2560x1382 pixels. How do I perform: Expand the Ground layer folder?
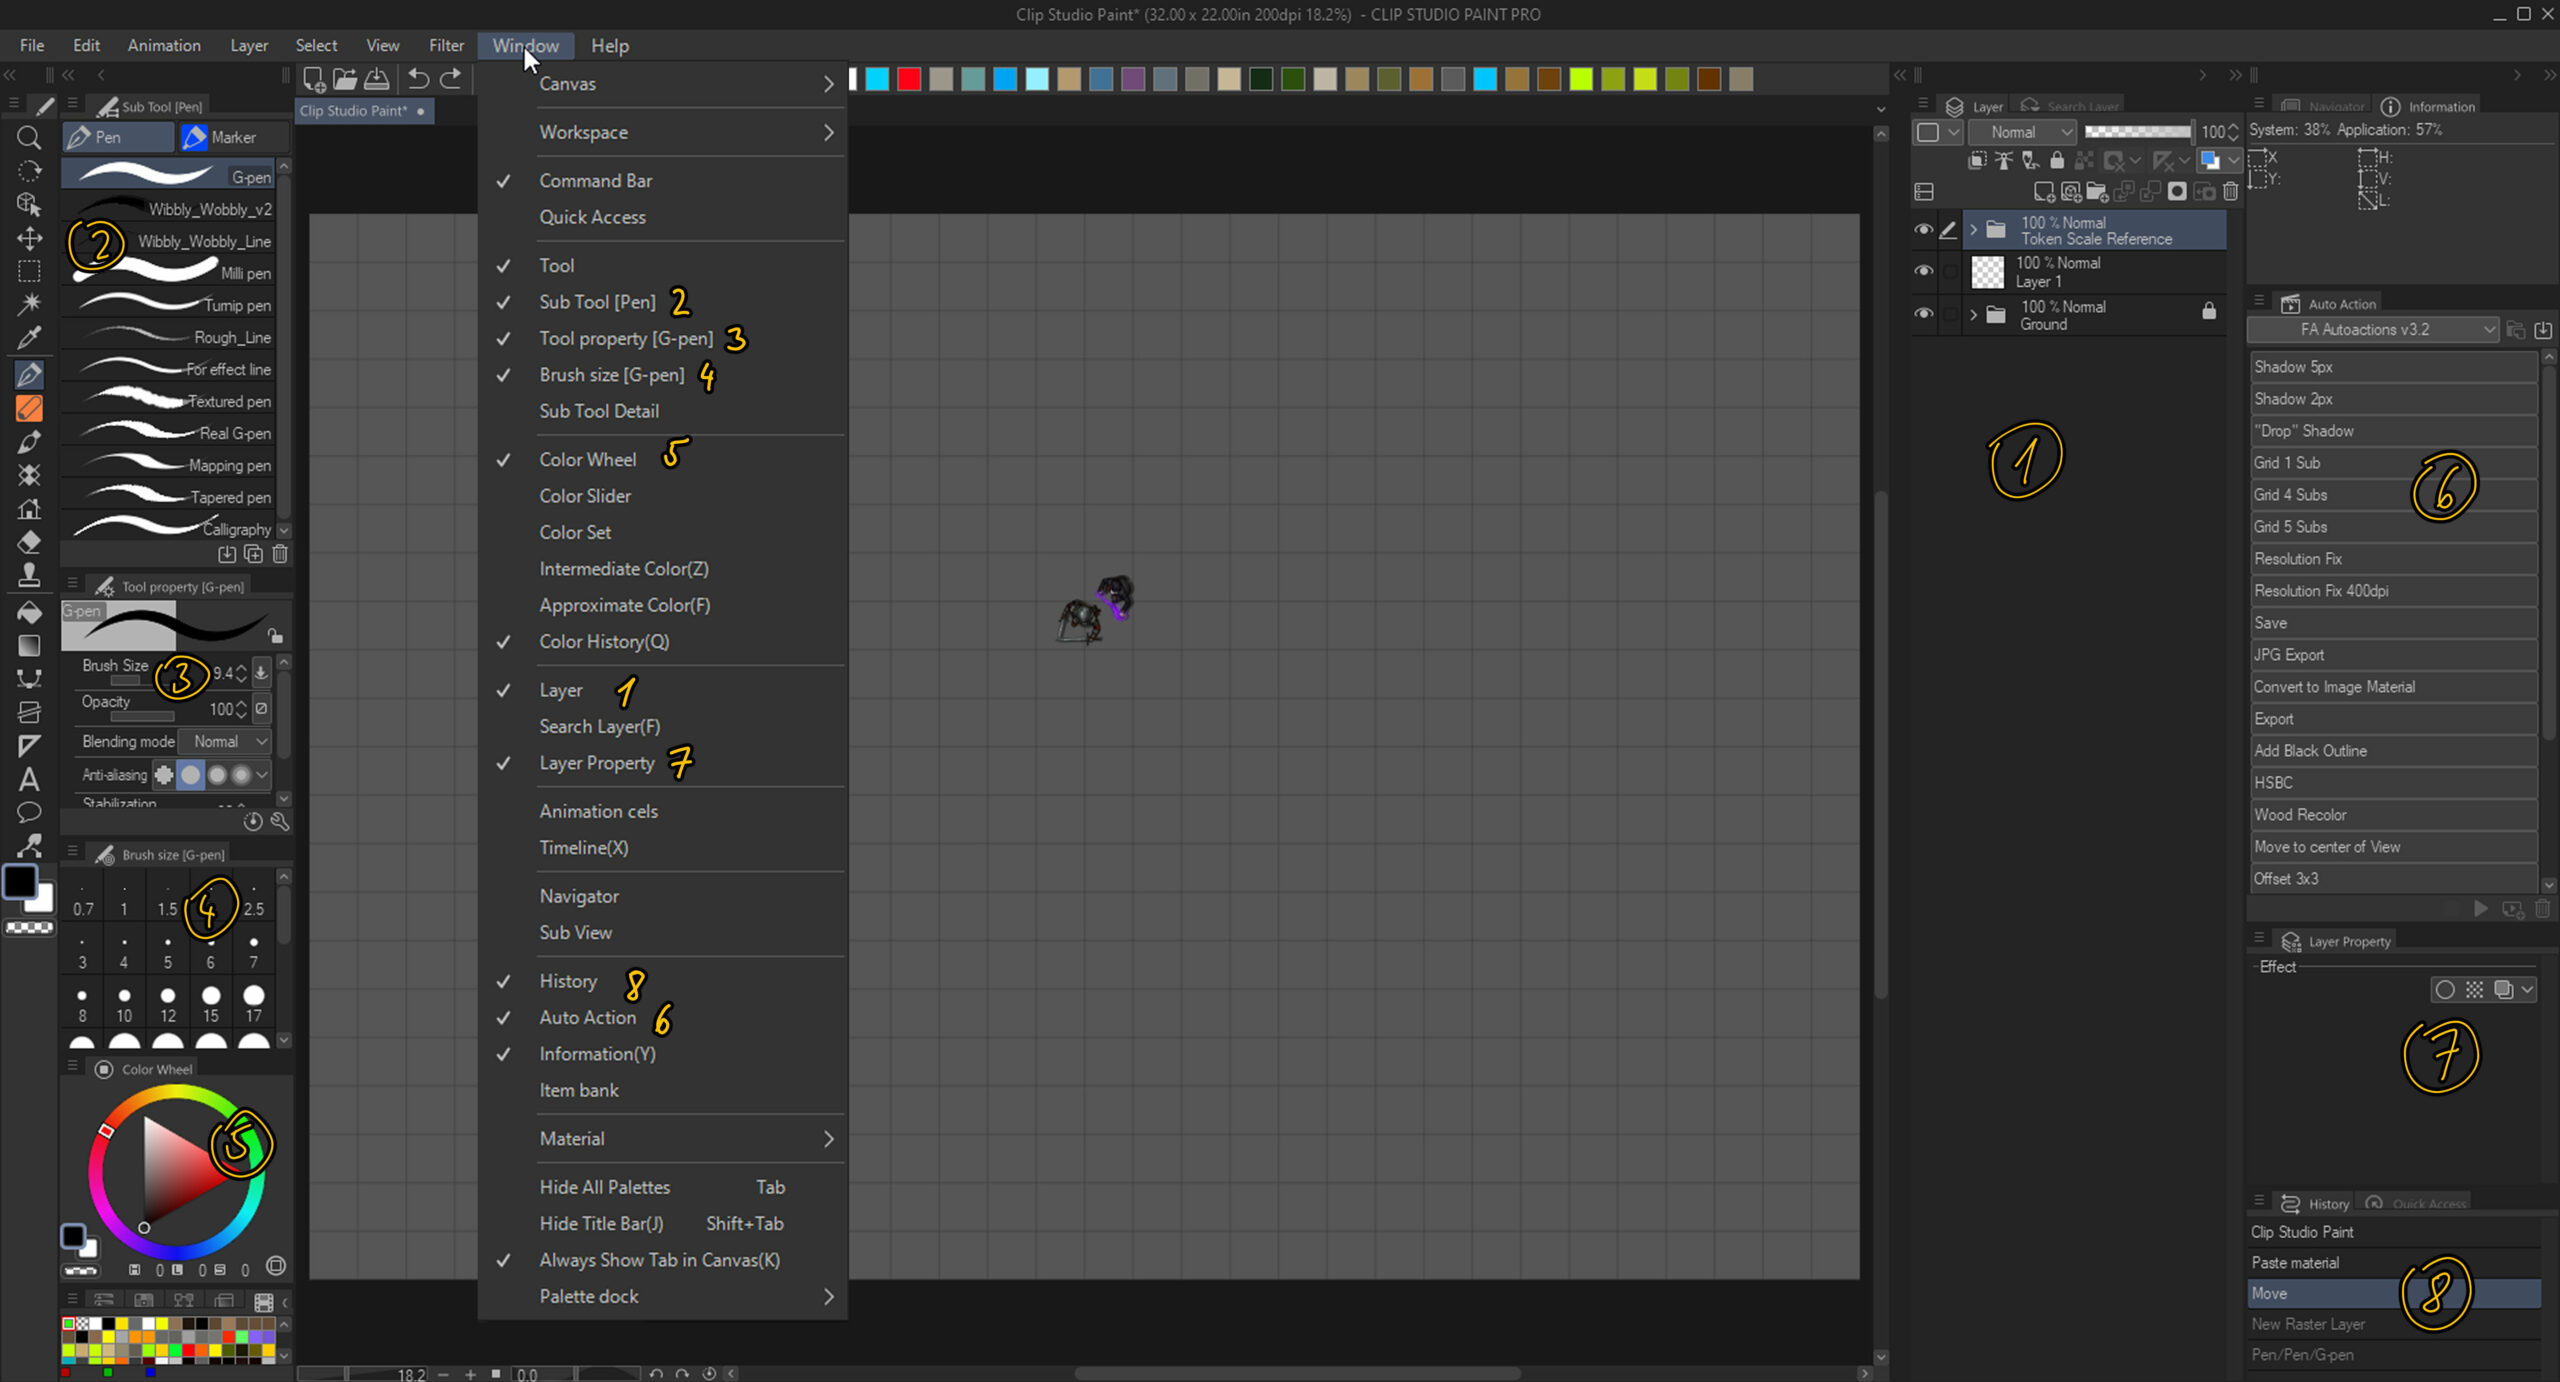pos(1973,315)
